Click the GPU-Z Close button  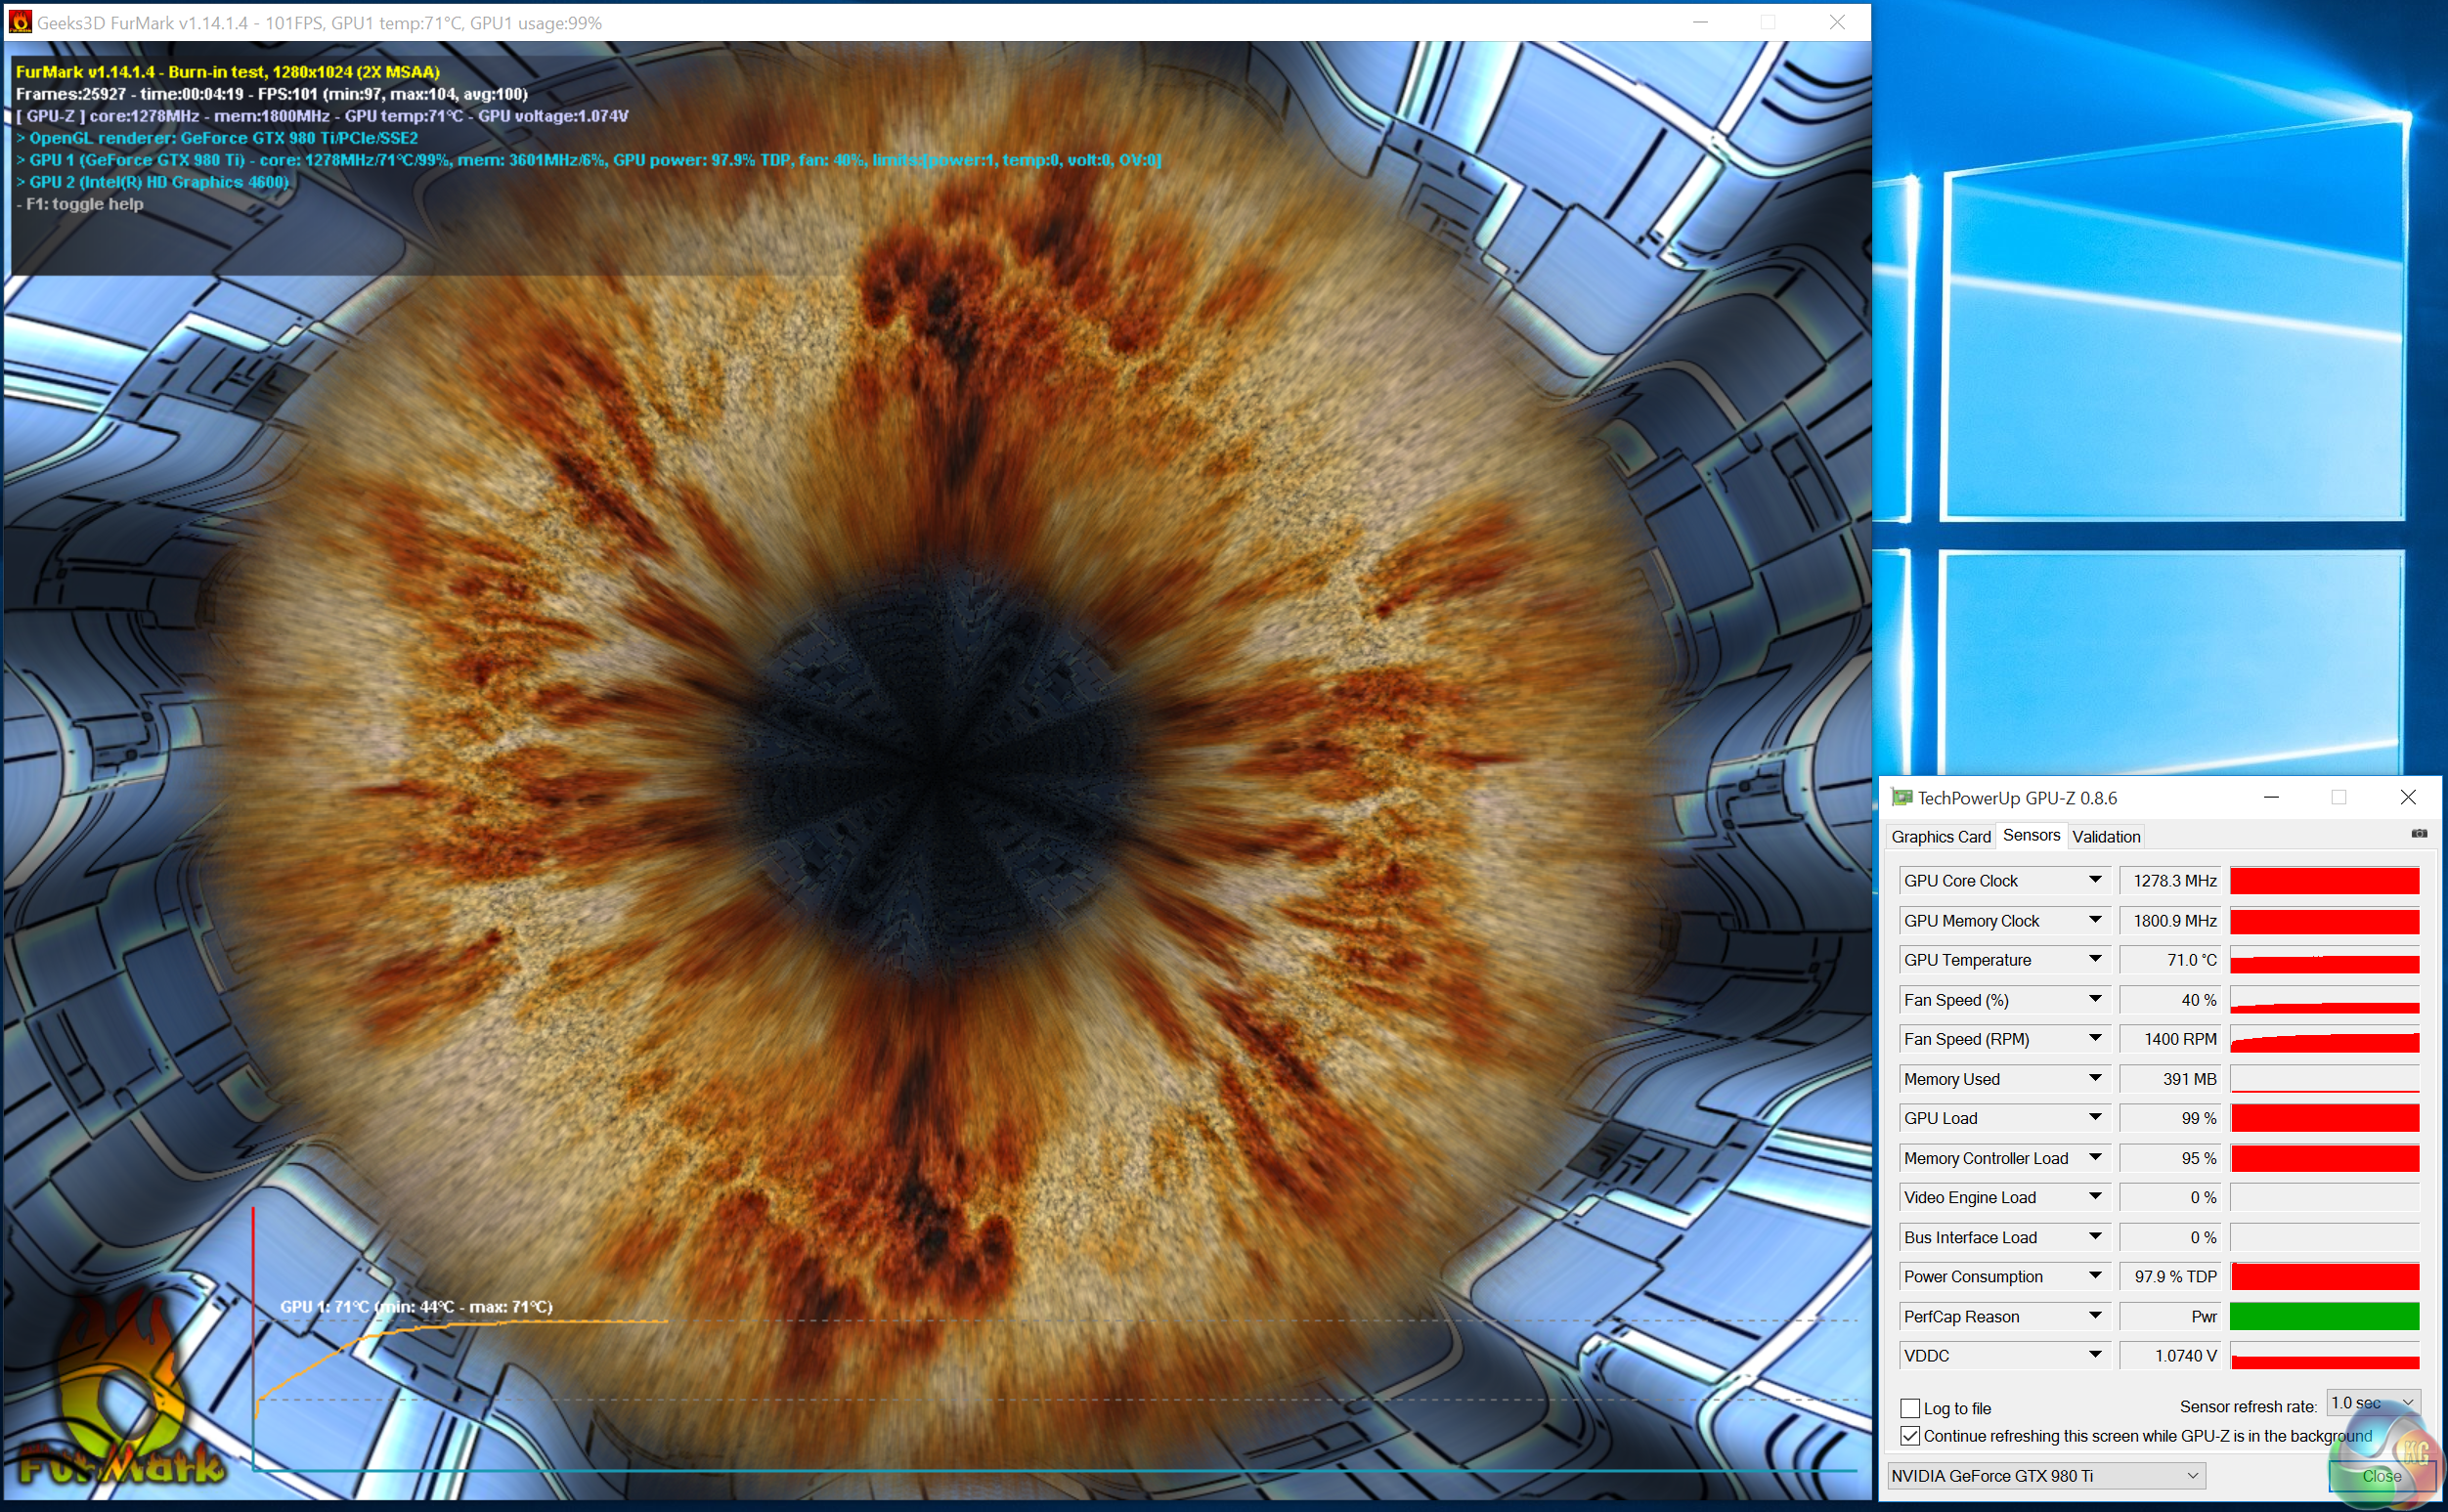tap(2381, 1476)
